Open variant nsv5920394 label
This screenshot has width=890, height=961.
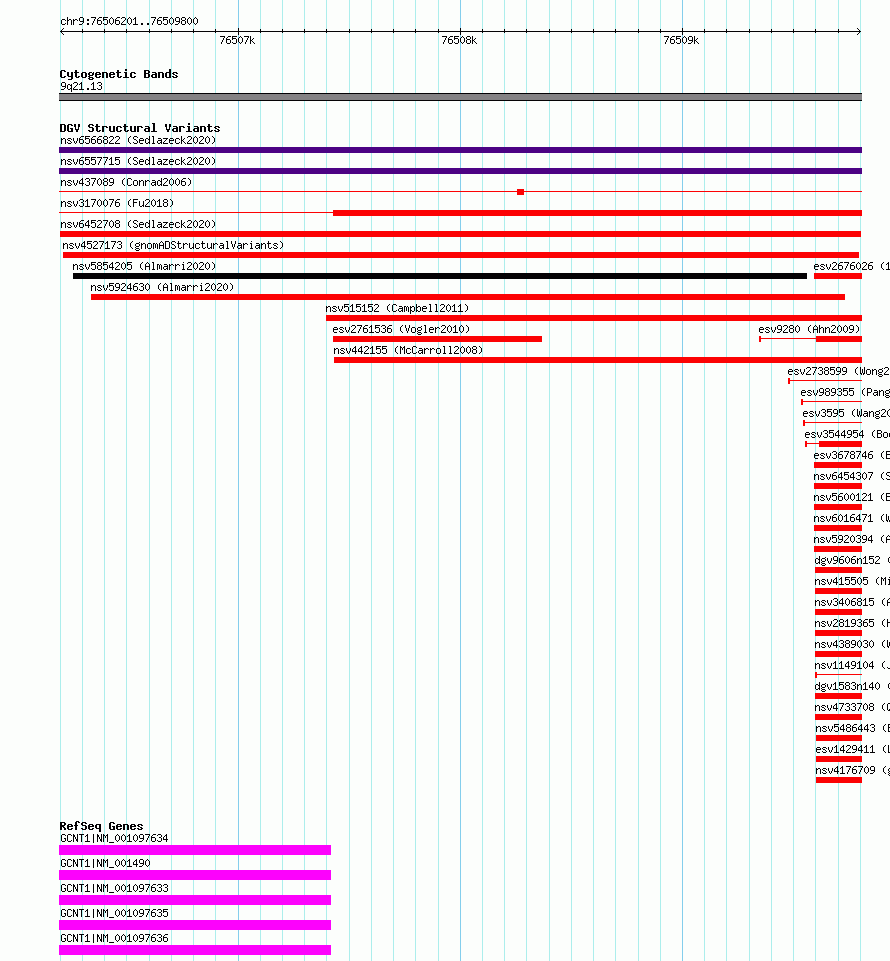point(851,539)
